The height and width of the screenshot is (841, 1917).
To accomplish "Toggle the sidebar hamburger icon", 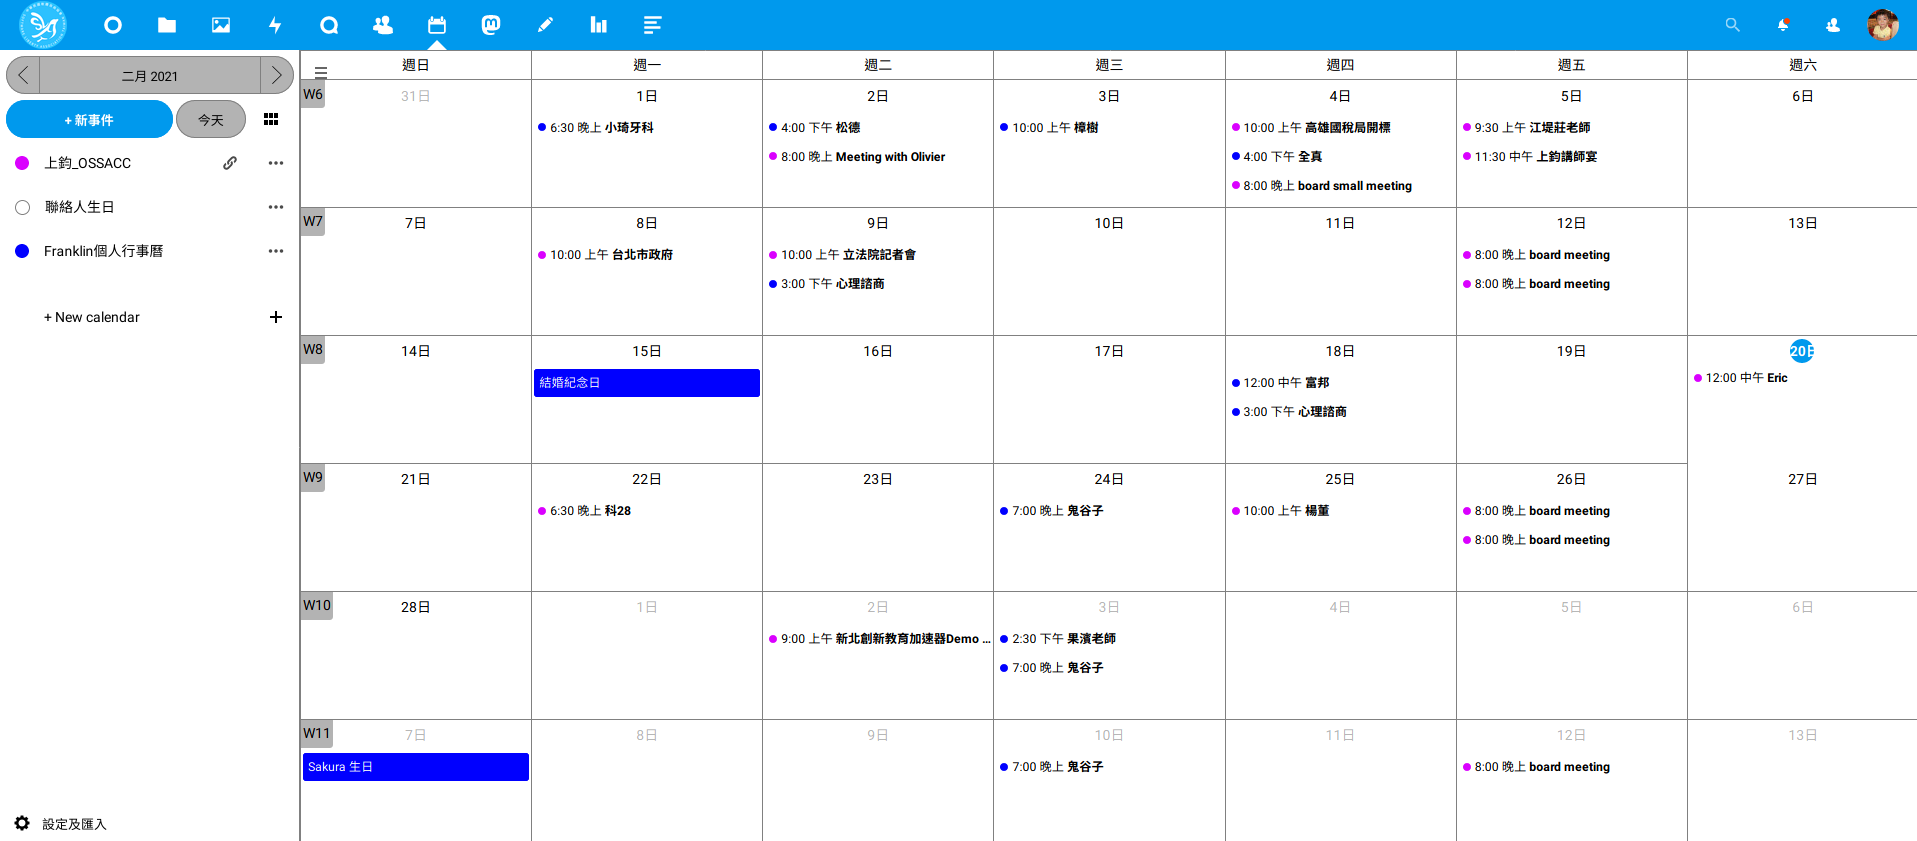I will coord(321,72).
